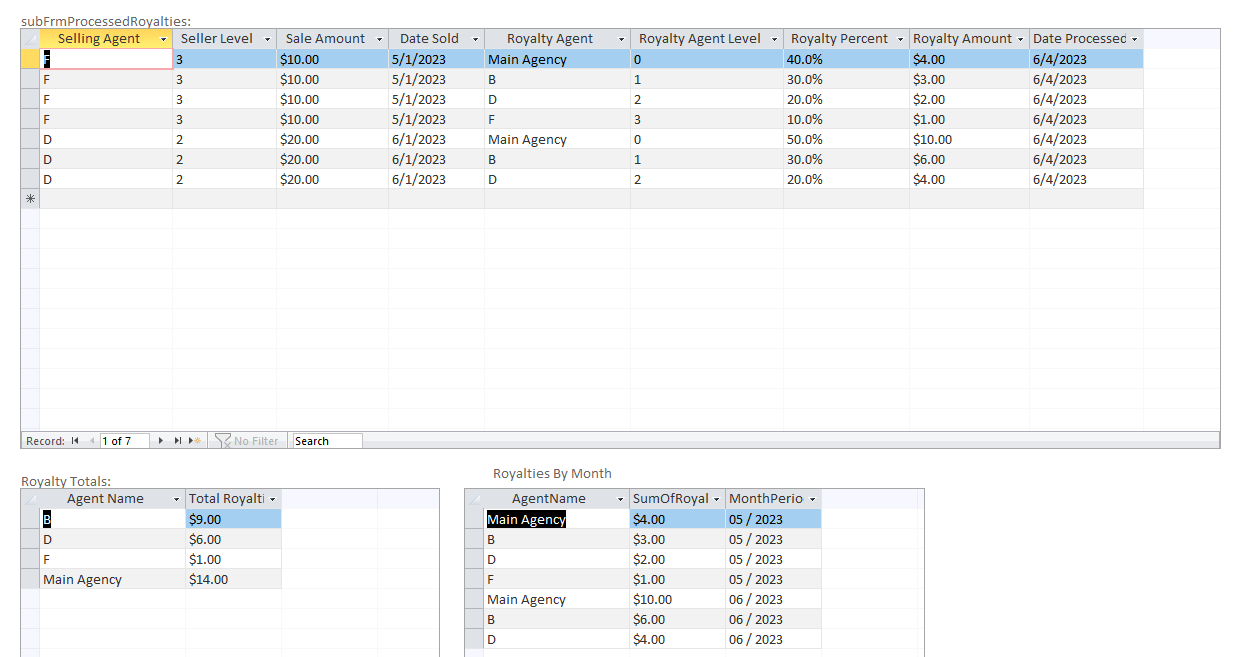
Task: Click select-all corner of processed royalties grid
Action: coord(30,39)
